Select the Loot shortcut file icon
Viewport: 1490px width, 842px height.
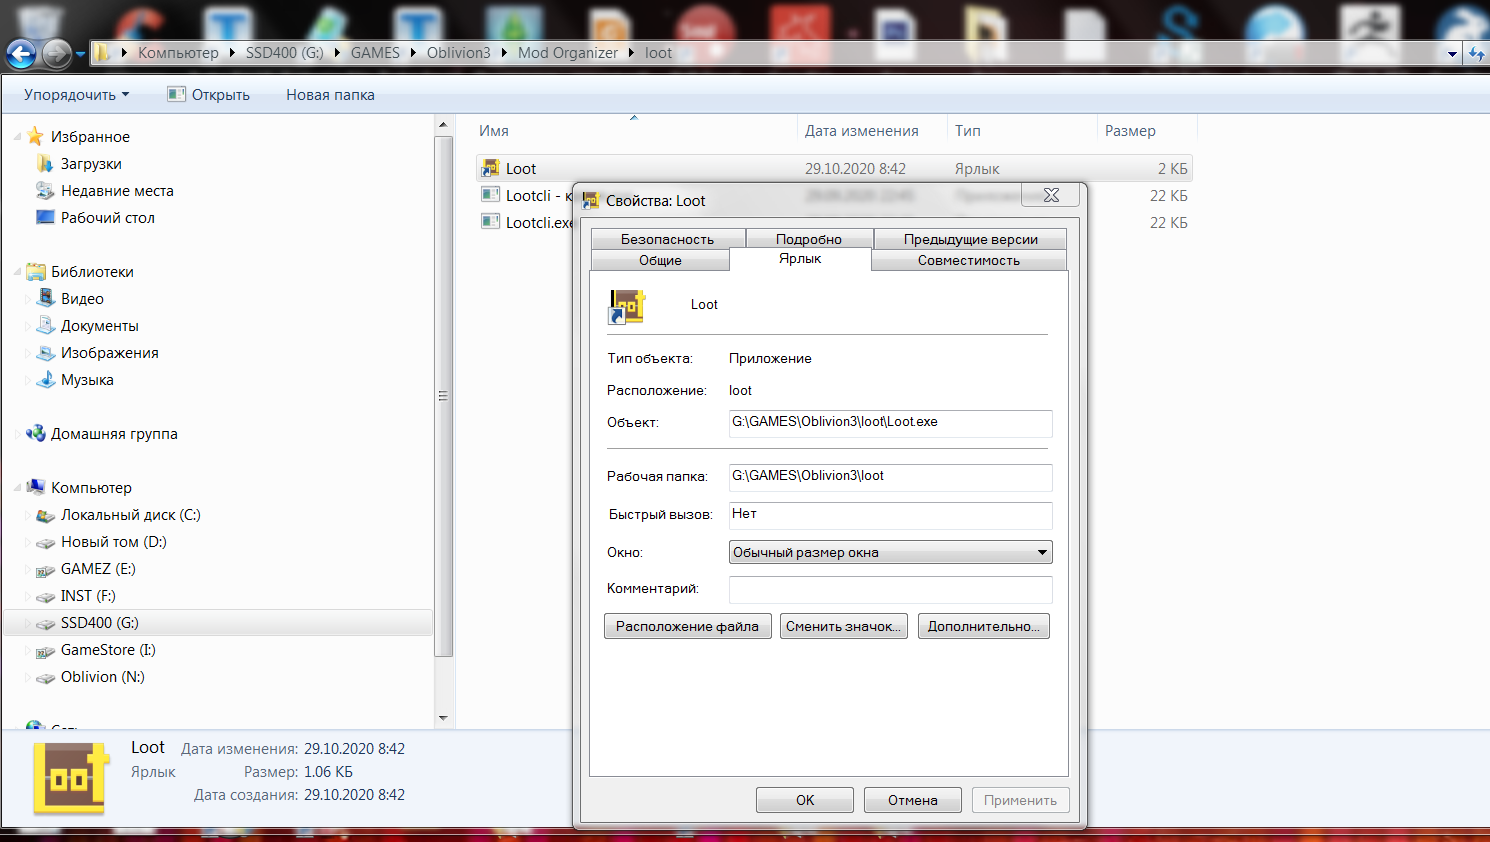pyautogui.click(x=490, y=169)
